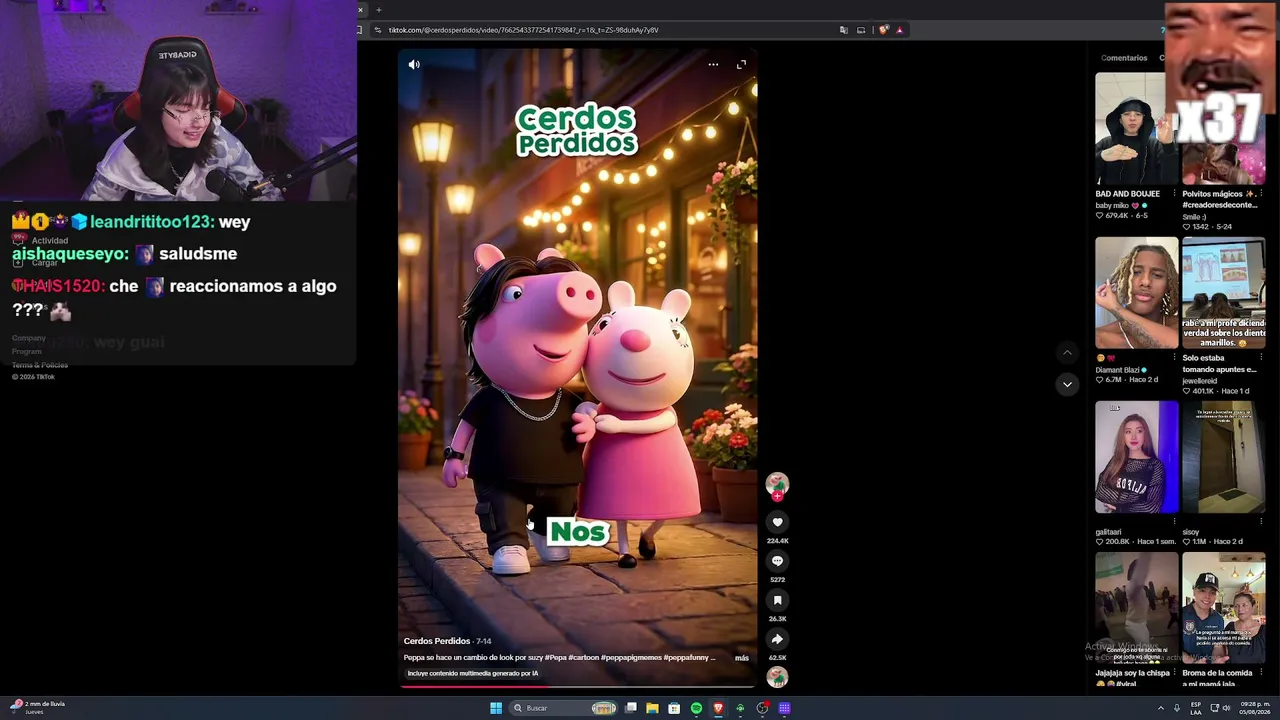The width and height of the screenshot is (1280, 720).
Task: Open the OBS icon on the taskbar
Action: 762,708
